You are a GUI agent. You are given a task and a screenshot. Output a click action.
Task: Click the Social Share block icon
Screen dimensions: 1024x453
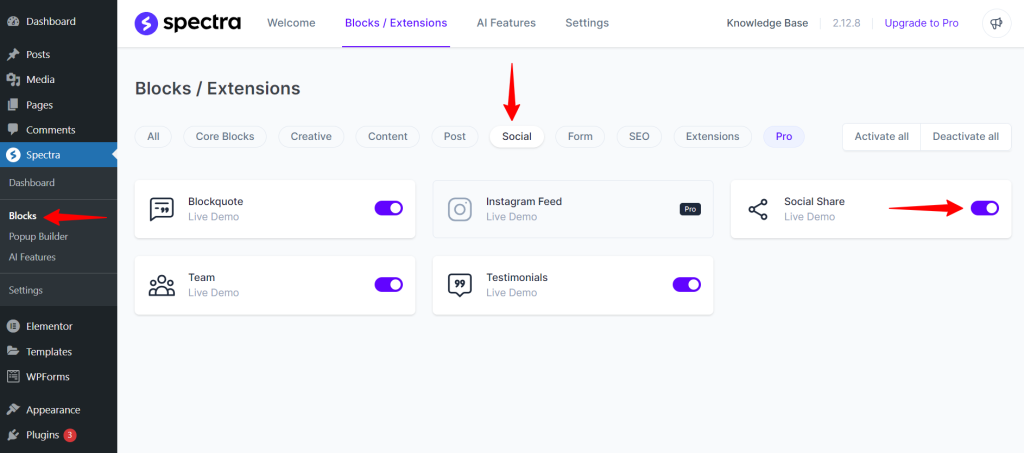[x=758, y=209]
